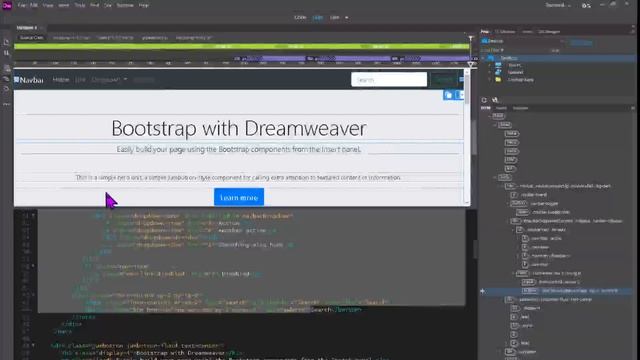640x360 pixels.
Task: Open the Edit menu
Action: point(34,5)
